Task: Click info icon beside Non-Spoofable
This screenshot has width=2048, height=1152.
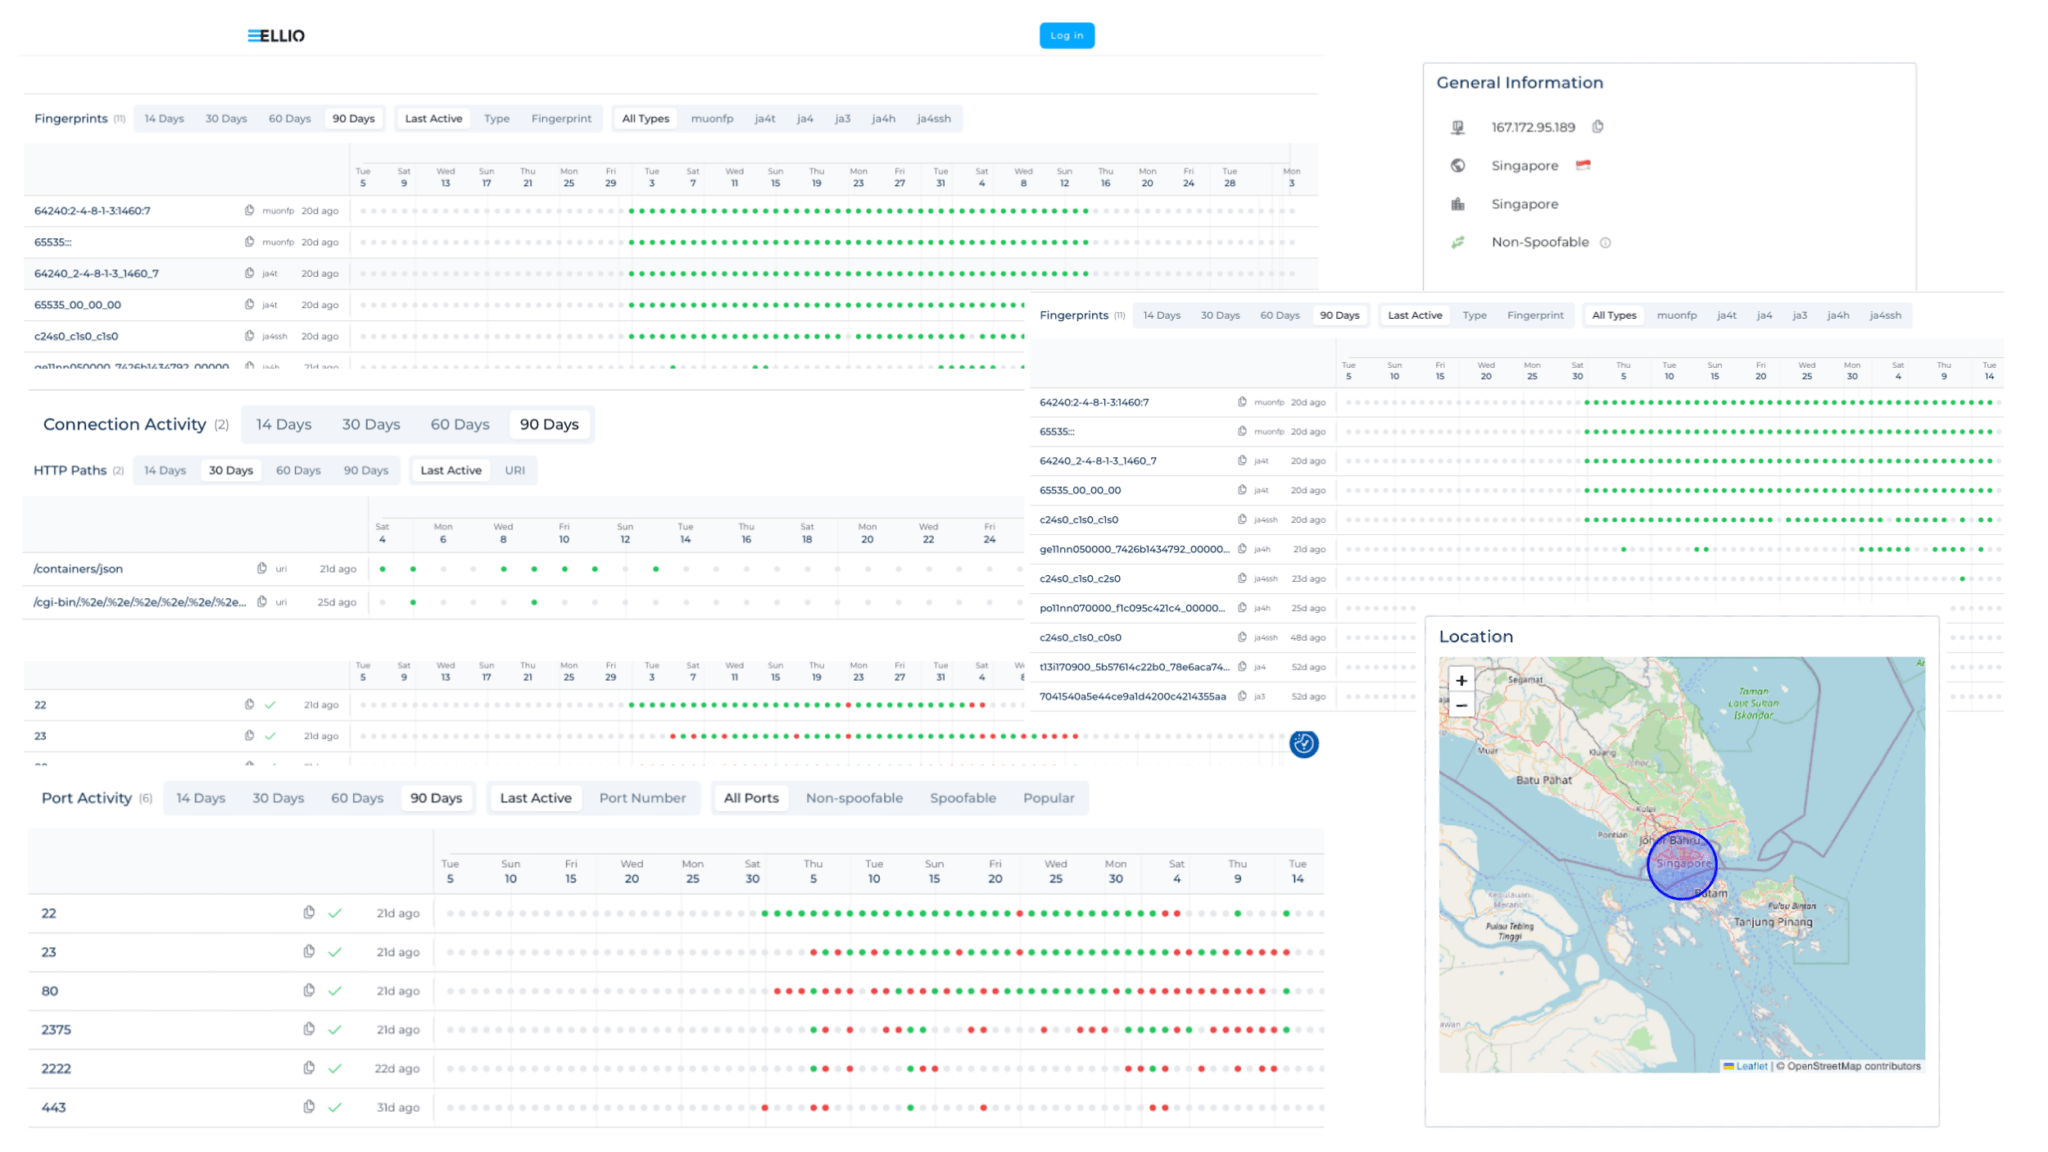Action: (1605, 243)
